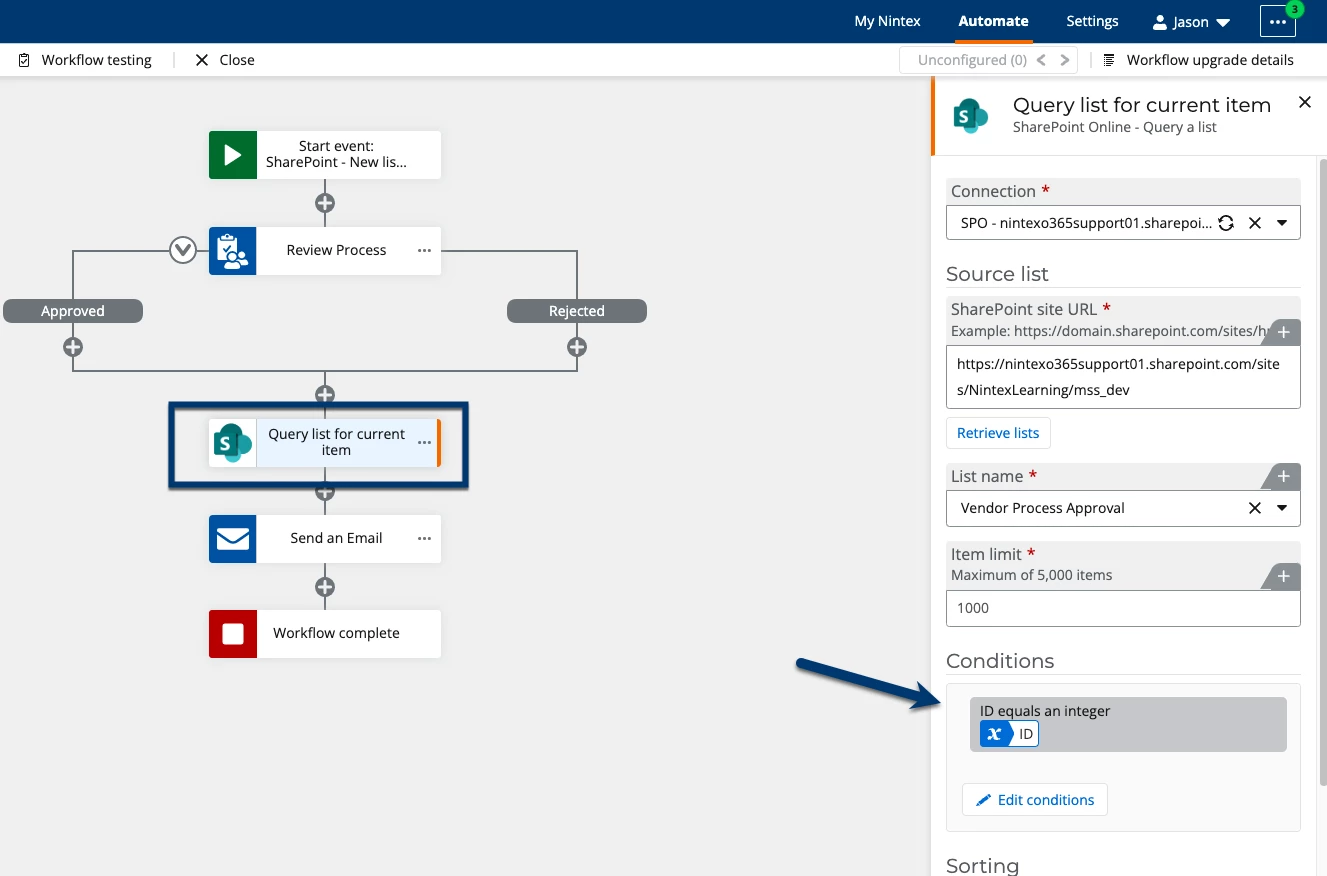The width and height of the screenshot is (1327, 876).
Task: Refresh the SPO connection
Action: pyautogui.click(x=1226, y=223)
